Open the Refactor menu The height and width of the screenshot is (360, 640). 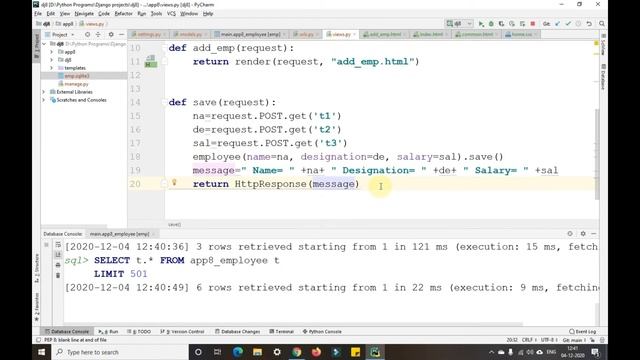[123, 13]
